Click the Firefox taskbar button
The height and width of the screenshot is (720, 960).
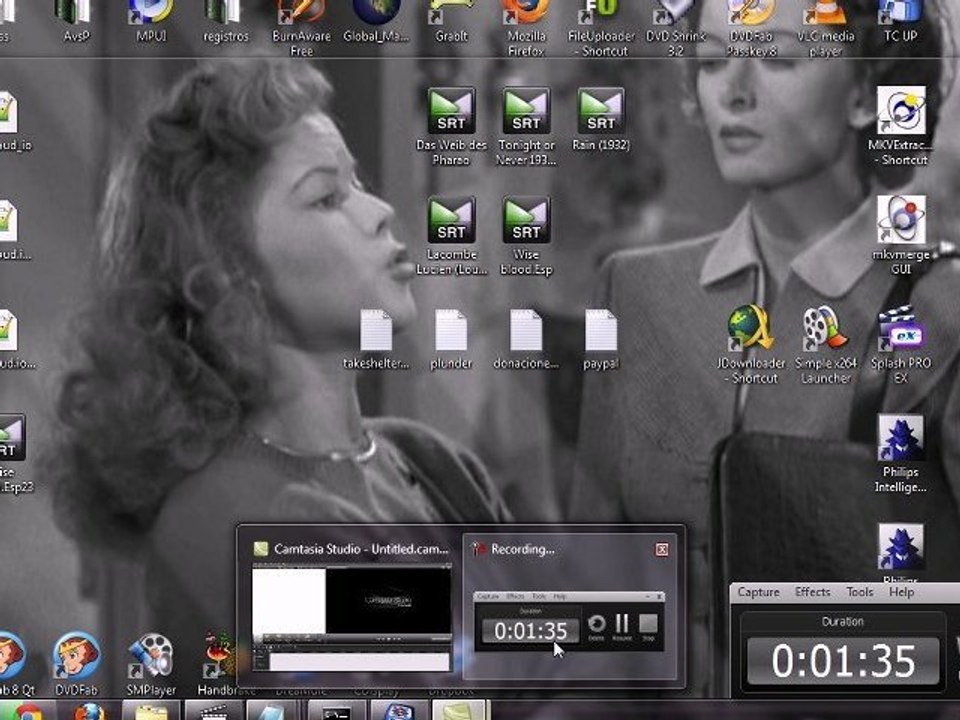tap(89, 711)
